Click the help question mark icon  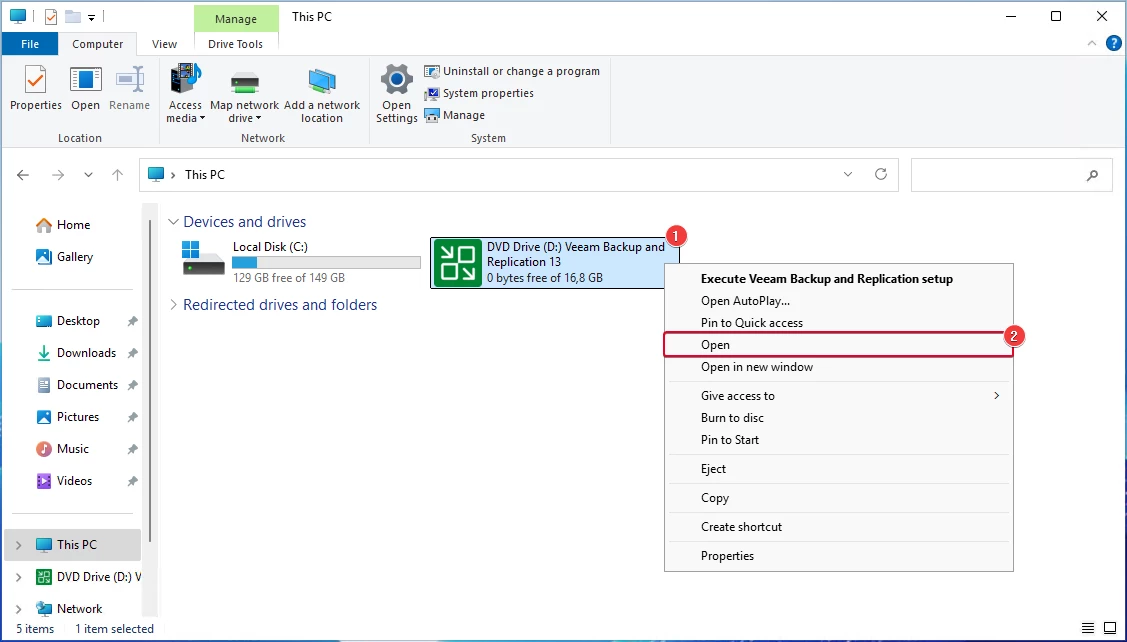coord(1113,44)
